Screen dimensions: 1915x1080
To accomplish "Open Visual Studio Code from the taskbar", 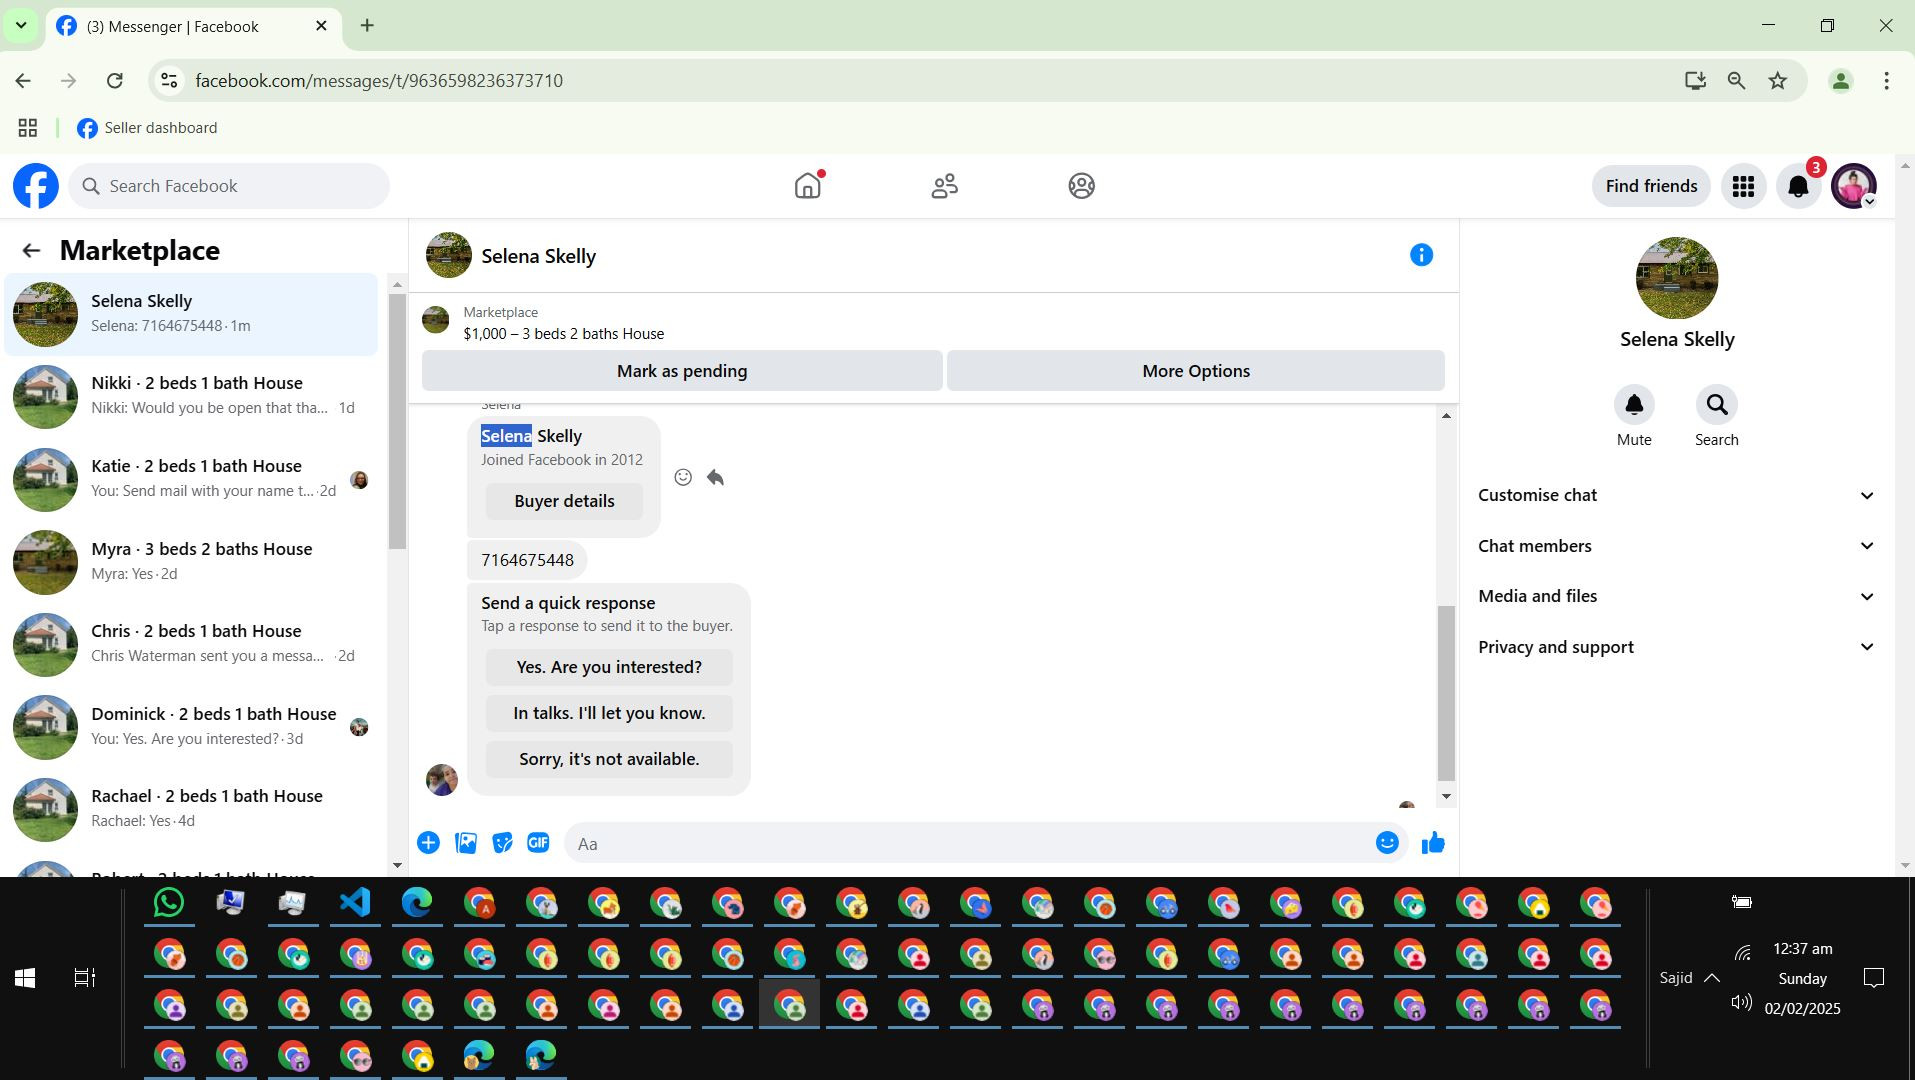I will pos(355,903).
